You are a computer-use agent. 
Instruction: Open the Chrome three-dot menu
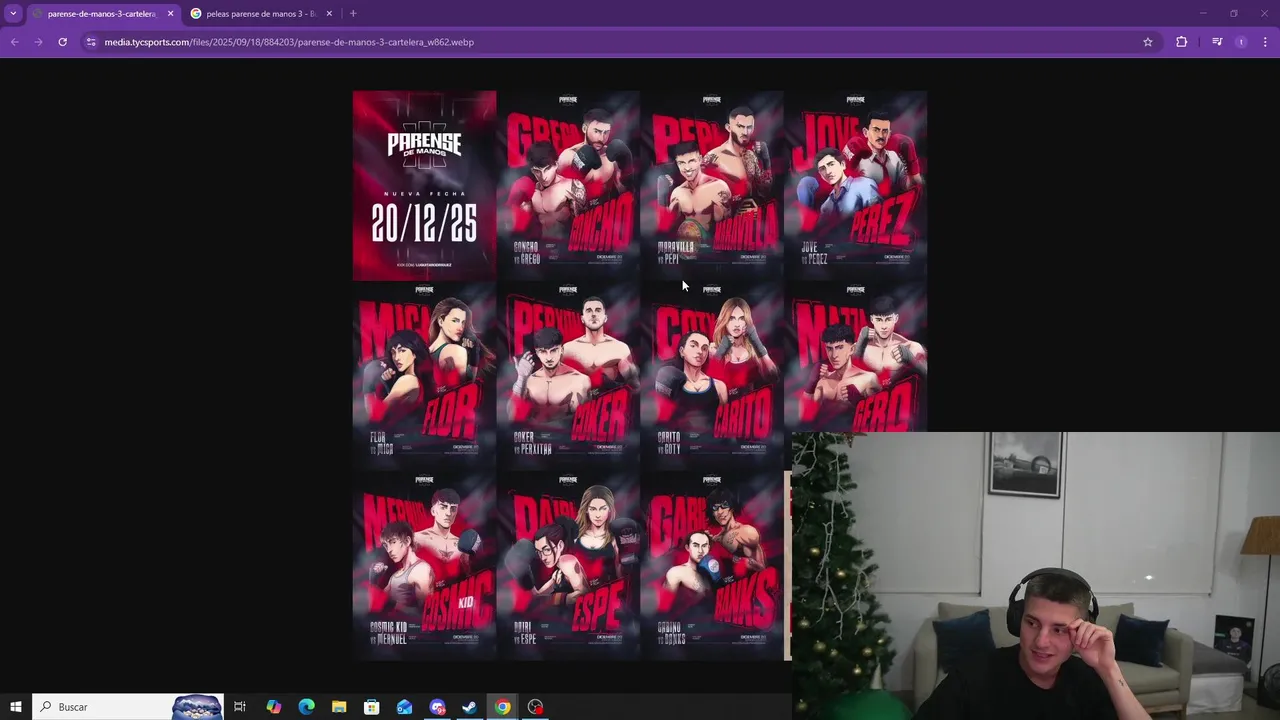1265,42
